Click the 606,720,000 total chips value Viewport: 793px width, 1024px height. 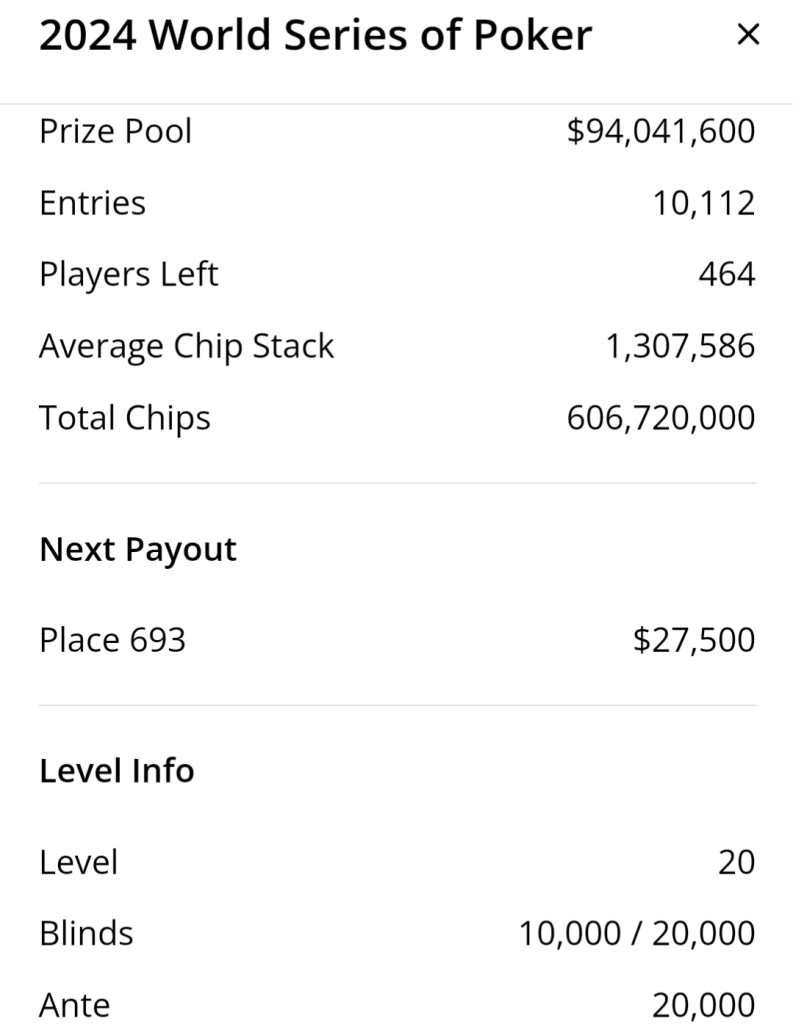[x=660, y=417]
